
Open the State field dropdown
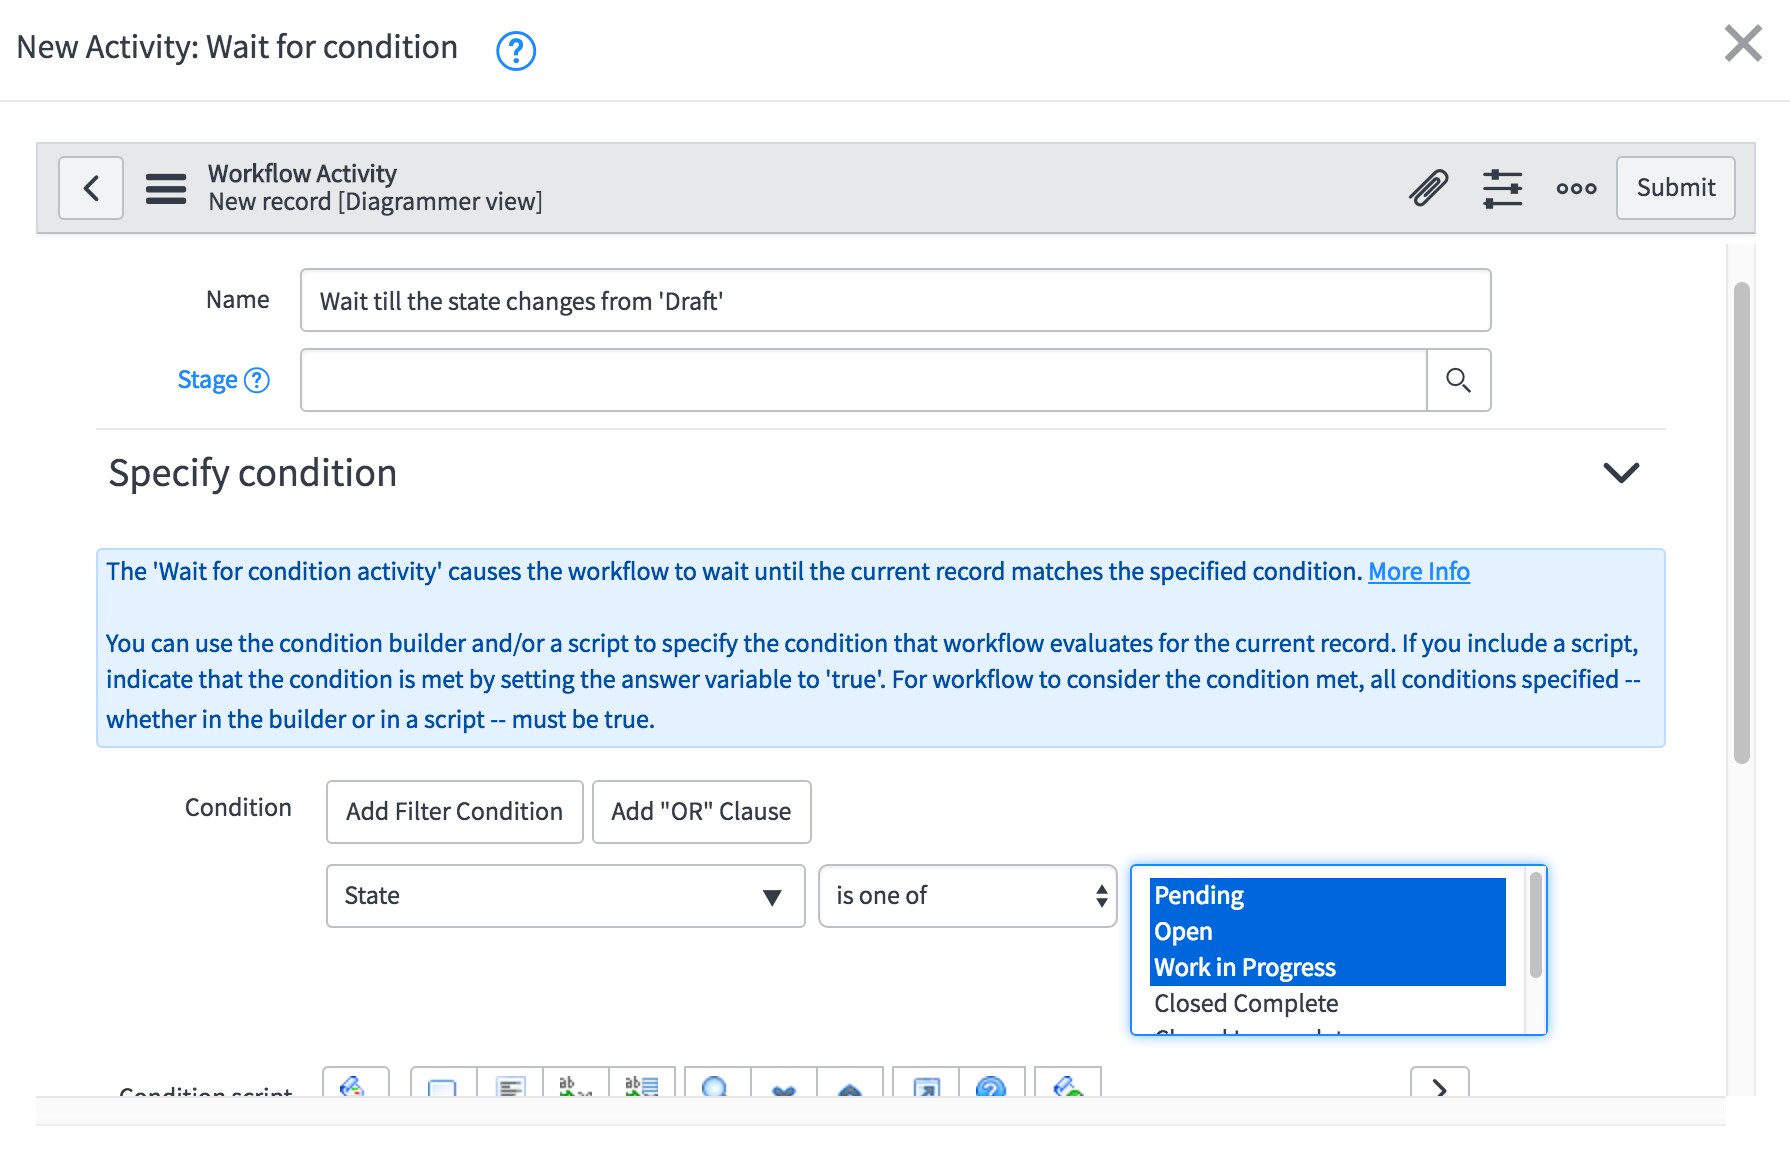click(565, 896)
